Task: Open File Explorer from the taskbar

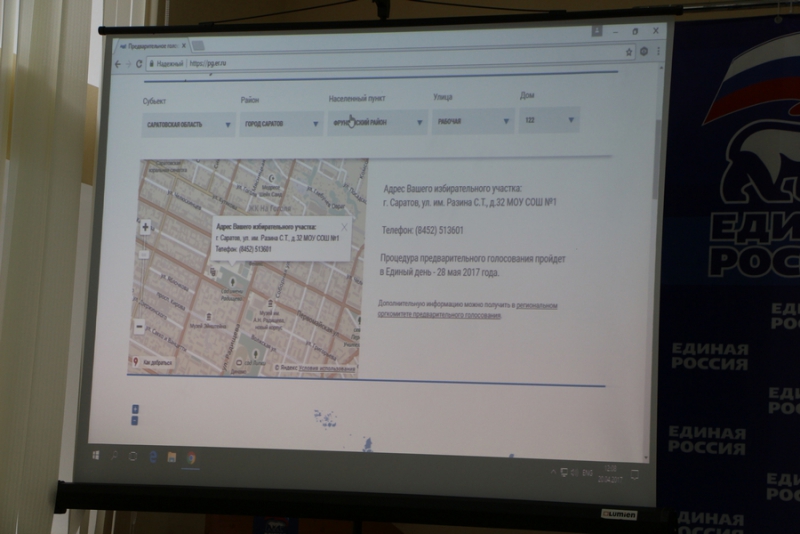Action: point(172,458)
